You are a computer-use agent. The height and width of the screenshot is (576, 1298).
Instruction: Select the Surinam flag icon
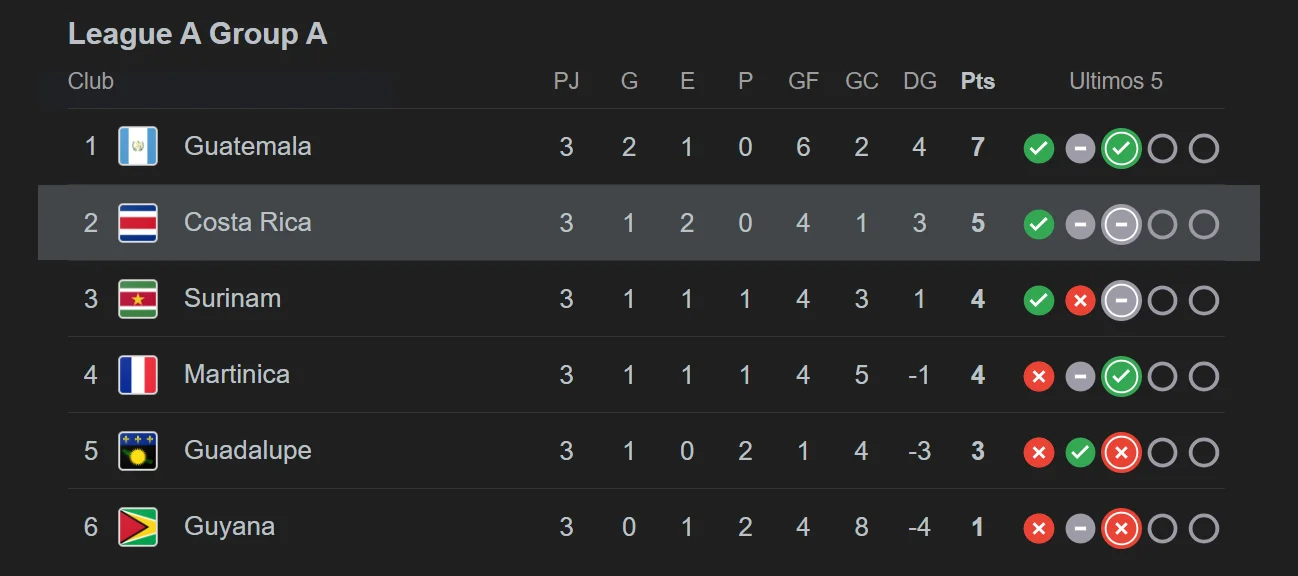coord(138,299)
